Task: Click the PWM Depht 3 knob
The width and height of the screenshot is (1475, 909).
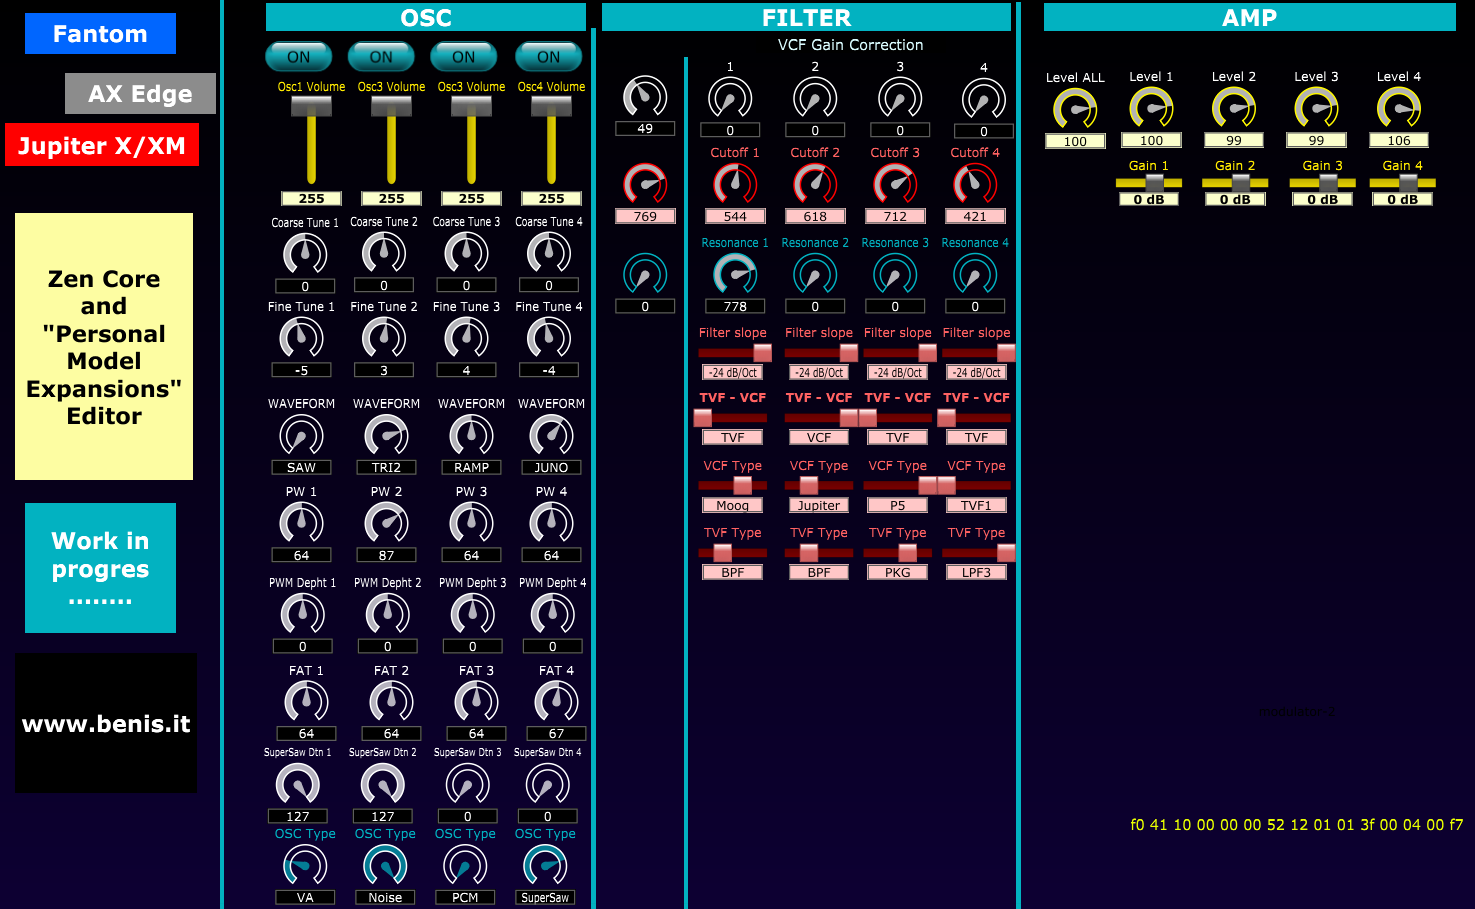Action: (472, 614)
